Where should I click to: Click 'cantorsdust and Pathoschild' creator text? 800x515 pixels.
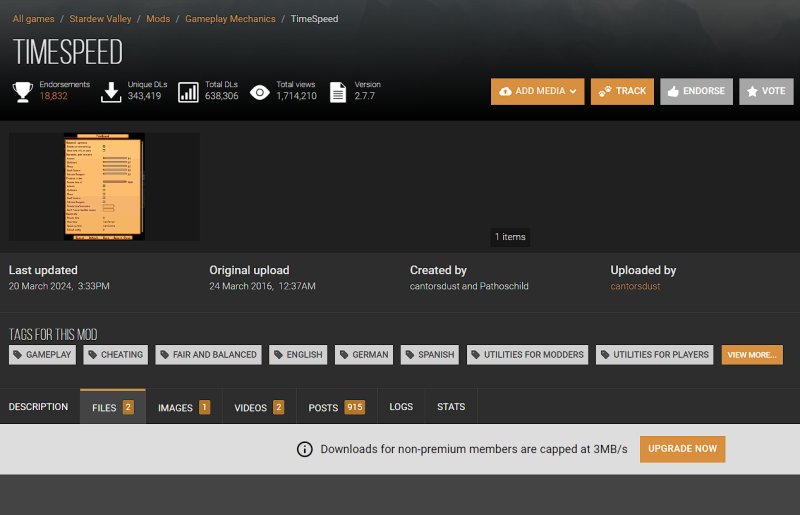(469, 286)
